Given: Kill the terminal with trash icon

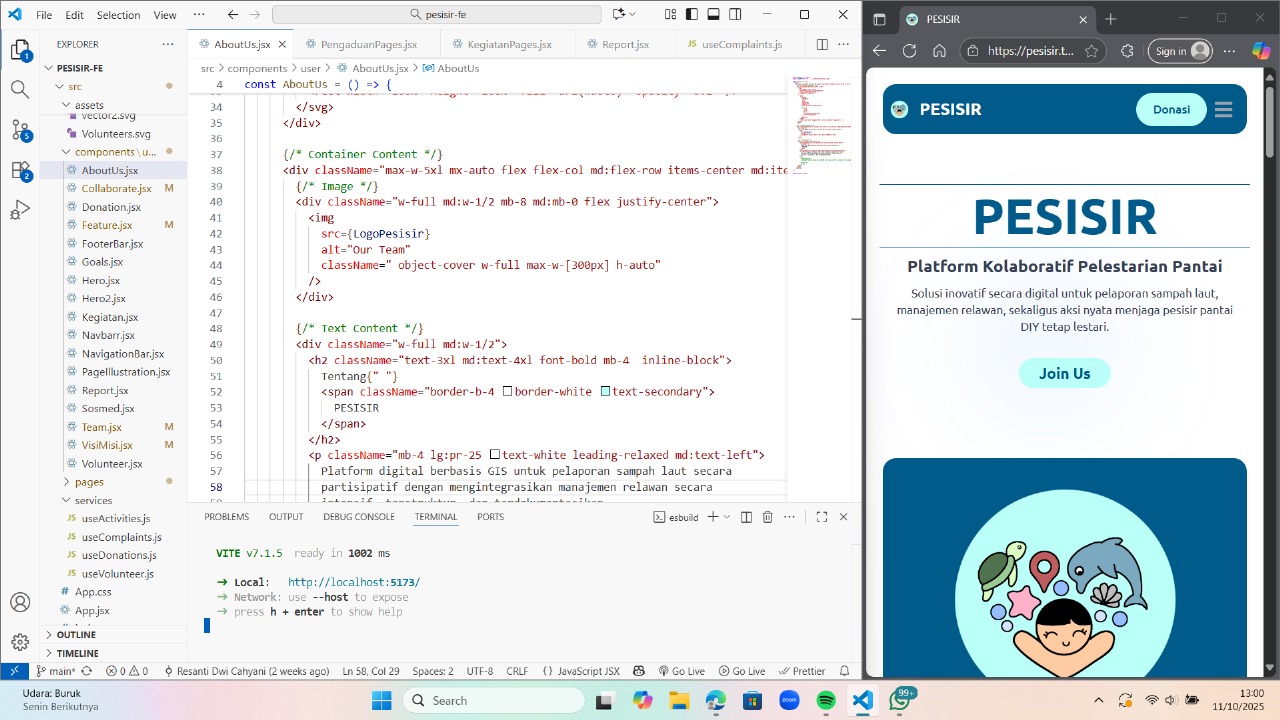Looking at the screenshot, I should click(x=767, y=517).
